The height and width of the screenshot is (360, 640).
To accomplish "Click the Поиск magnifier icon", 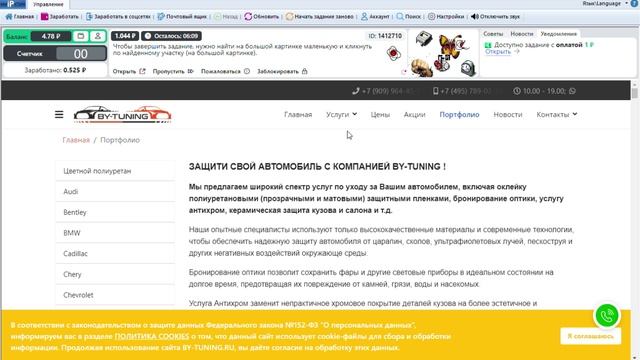I will [400, 17].
